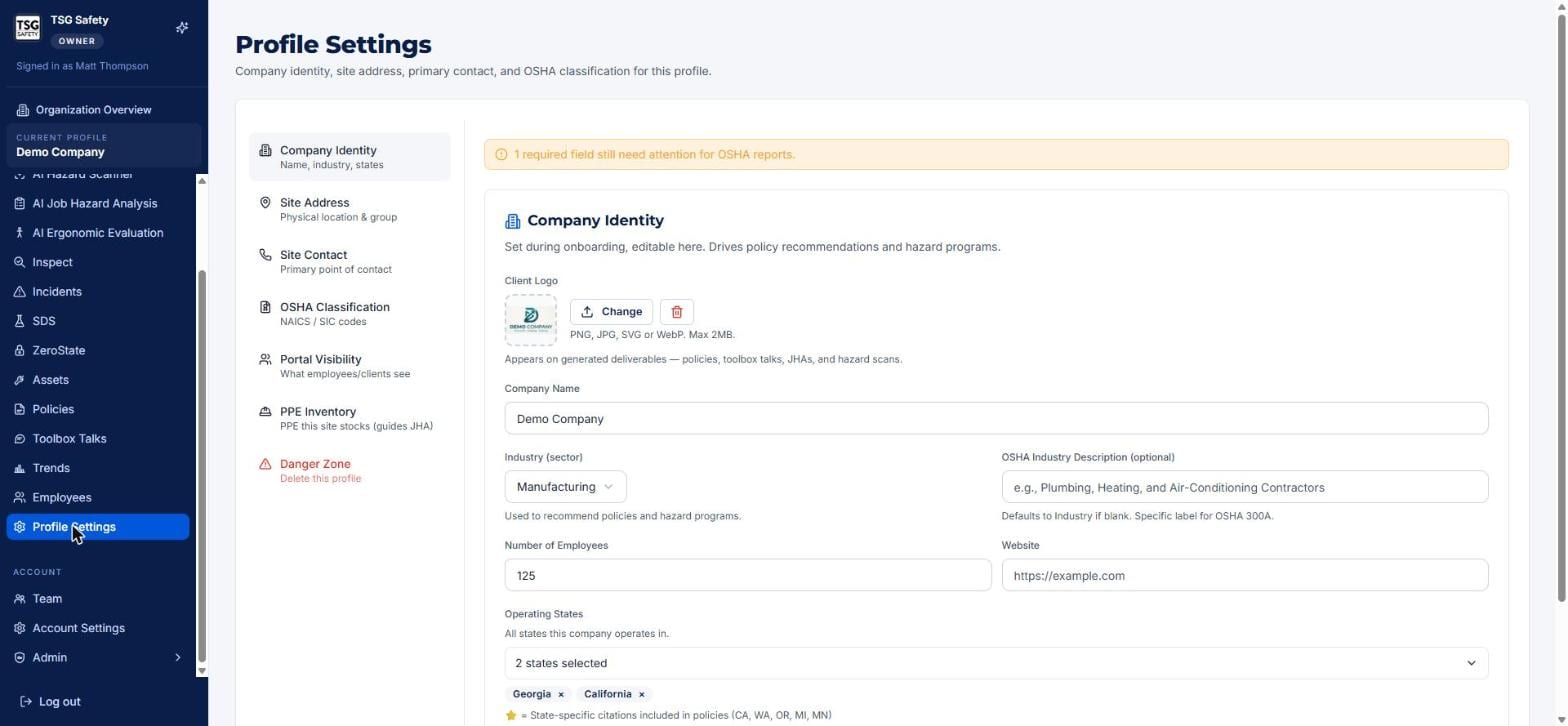Click the Company Identity heading building icon
Image resolution: width=1568 pixels, height=726 pixels.
[x=513, y=221]
